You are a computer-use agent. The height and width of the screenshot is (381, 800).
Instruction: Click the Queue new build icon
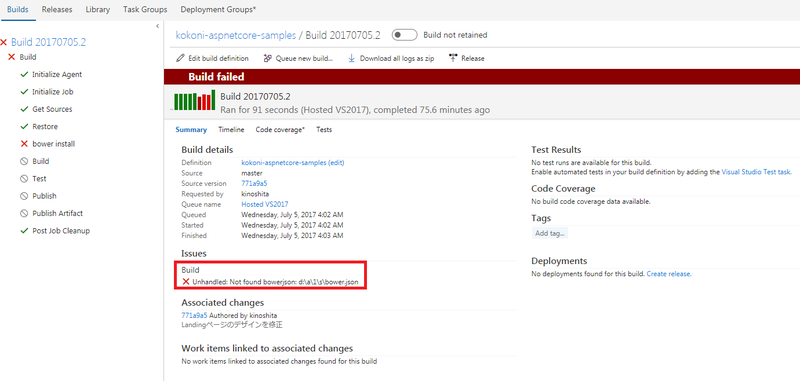pyautogui.click(x=268, y=58)
